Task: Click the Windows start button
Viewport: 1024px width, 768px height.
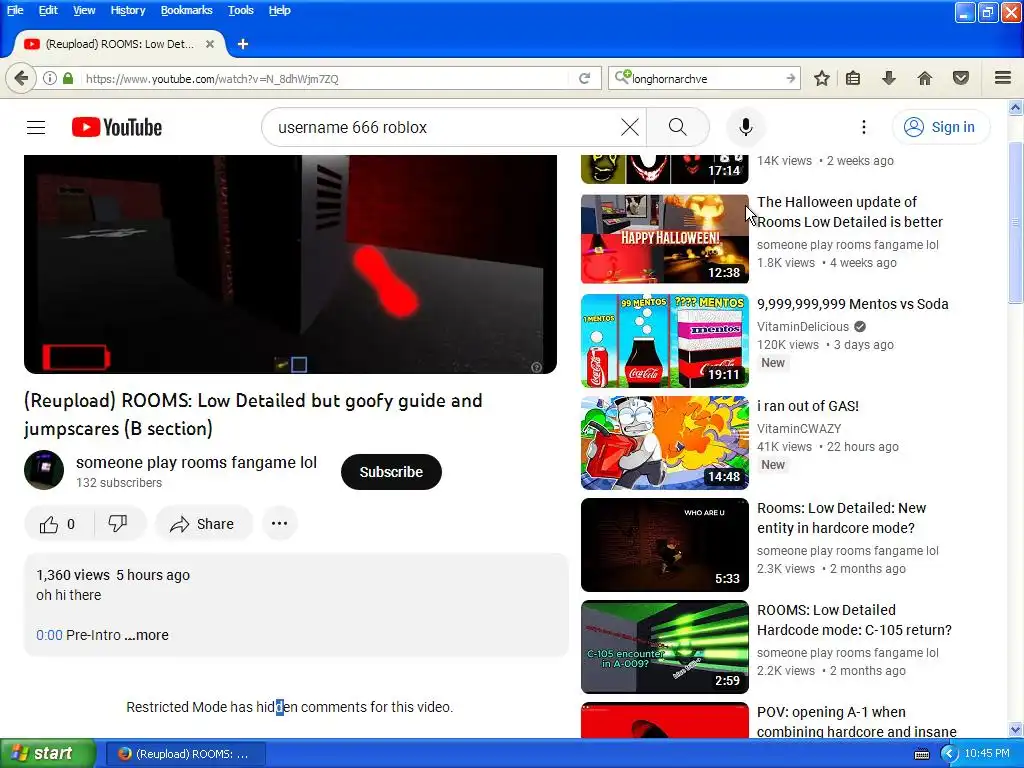Action: [47, 754]
